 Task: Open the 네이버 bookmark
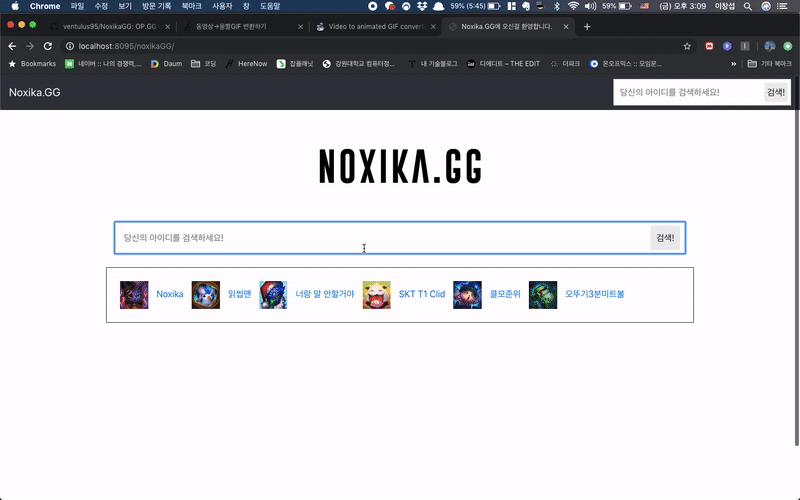pos(104,64)
